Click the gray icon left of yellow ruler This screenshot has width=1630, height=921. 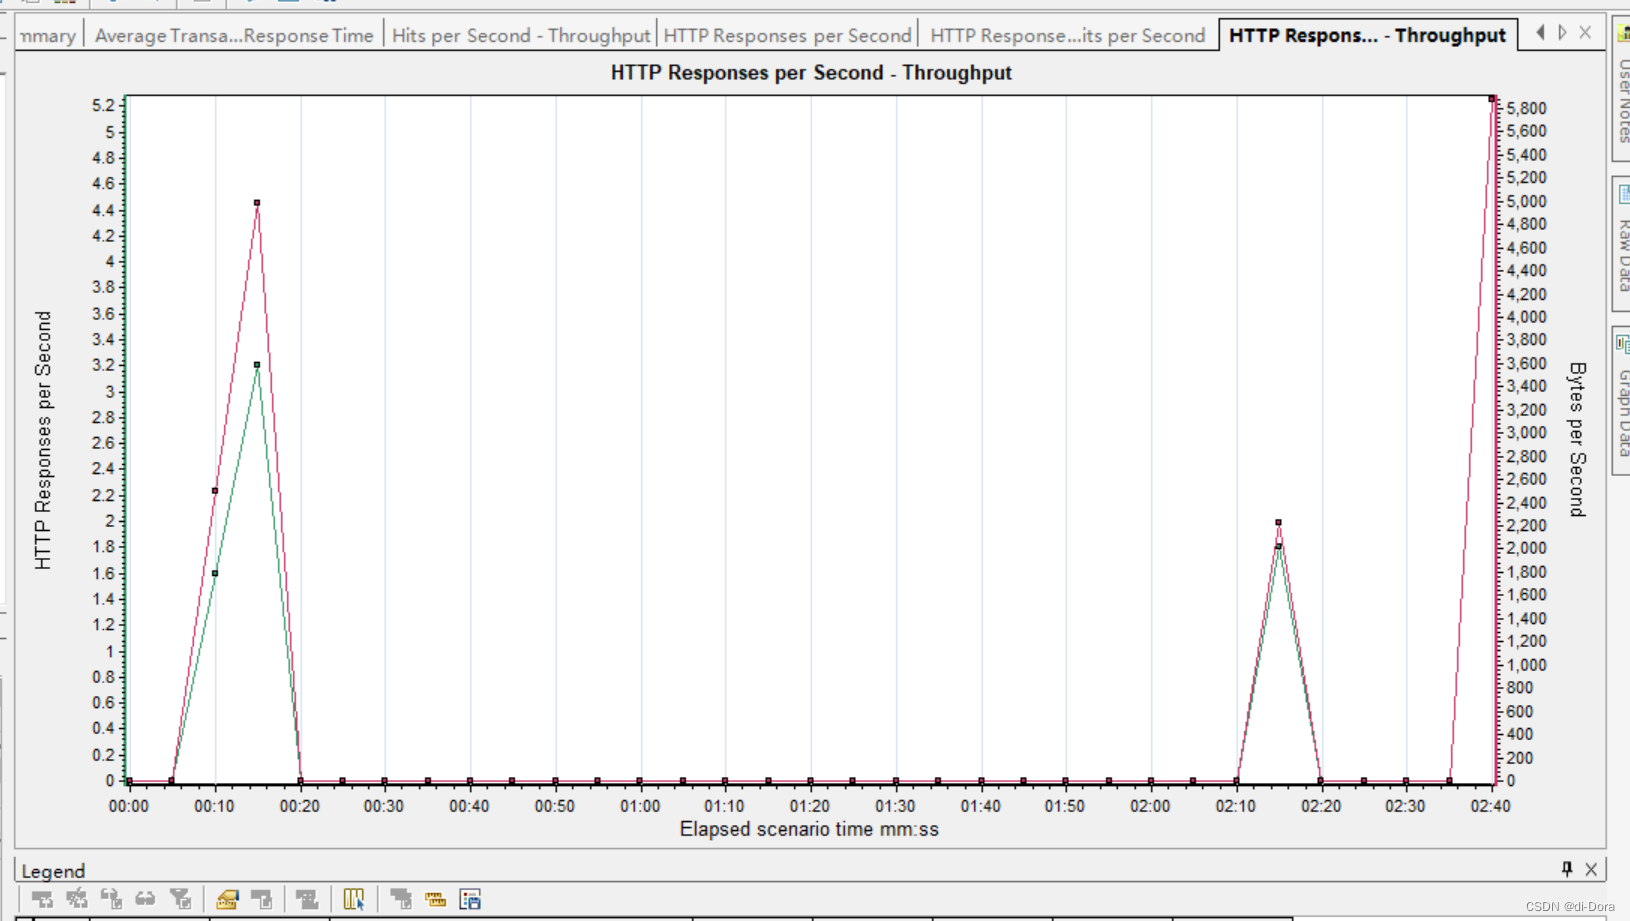(x=401, y=899)
